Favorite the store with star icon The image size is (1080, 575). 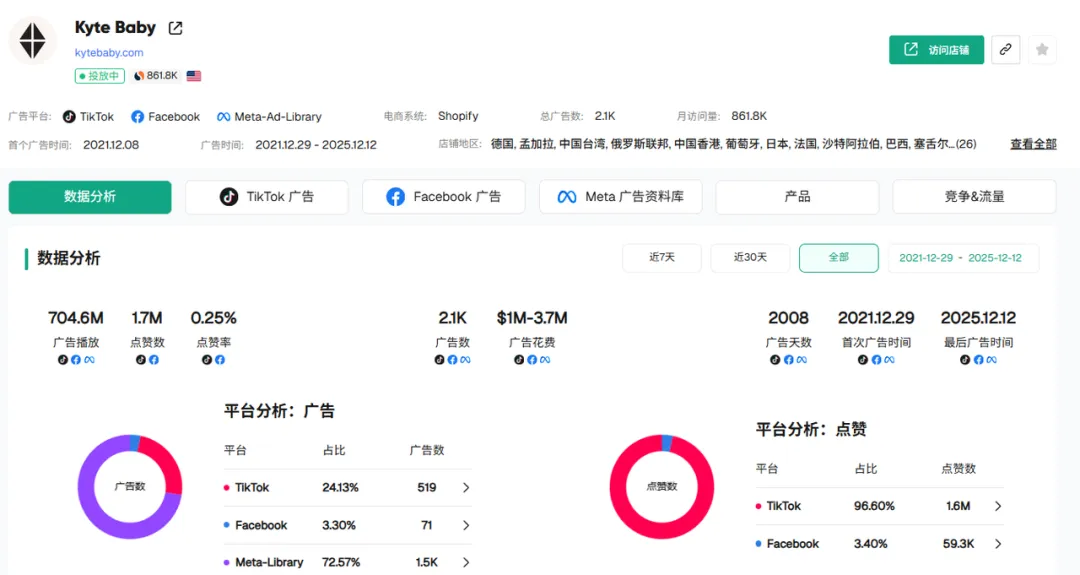pyautogui.click(x=1042, y=50)
